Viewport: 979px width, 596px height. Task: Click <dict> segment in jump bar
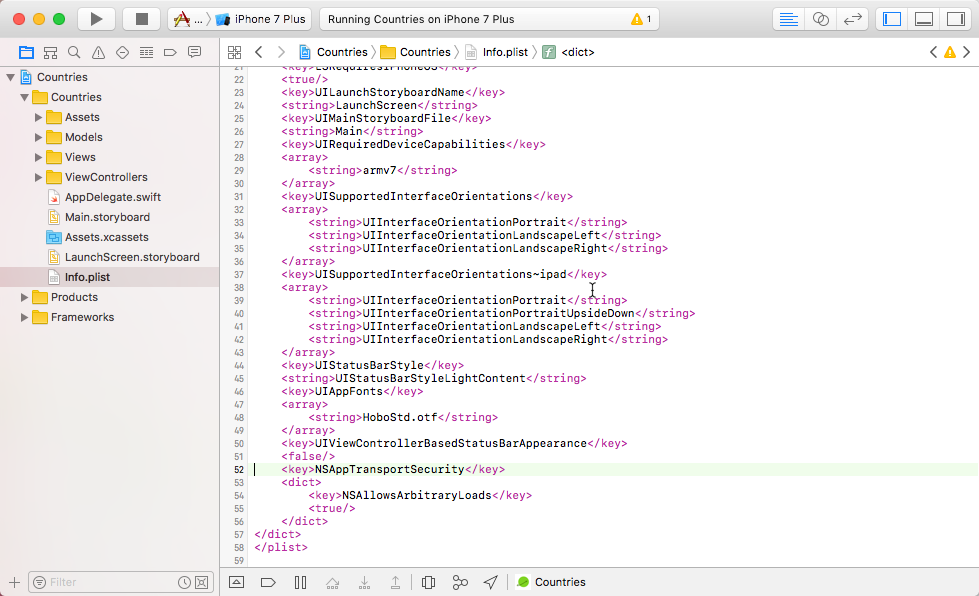pos(569,52)
